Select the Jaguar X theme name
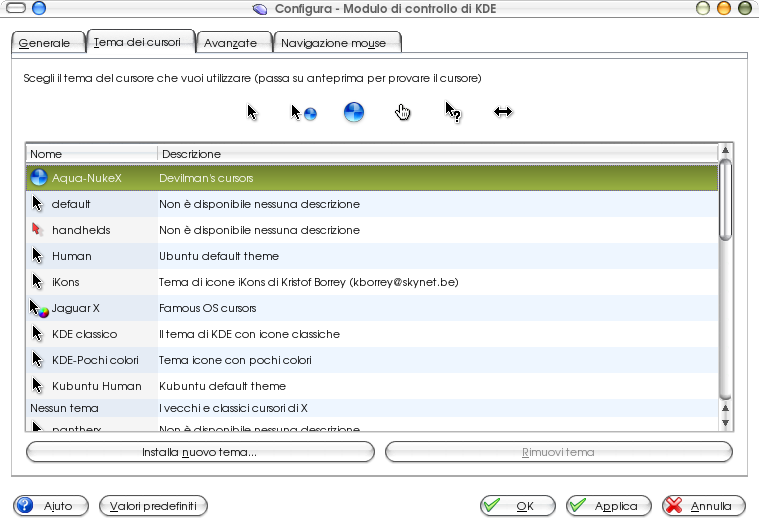Viewport: 759px width, 529px height. click(76, 308)
